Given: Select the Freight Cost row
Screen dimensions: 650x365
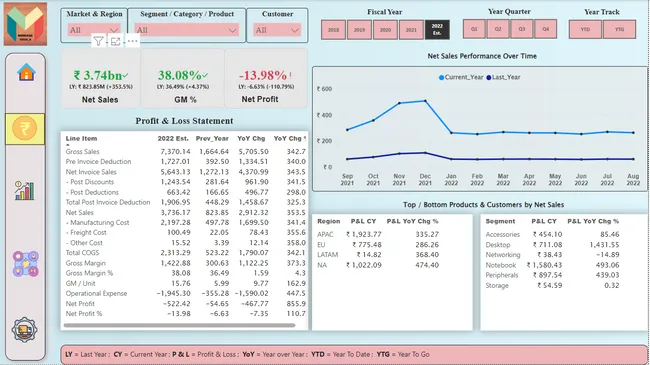Looking at the screenshot, I should [185, 233].
